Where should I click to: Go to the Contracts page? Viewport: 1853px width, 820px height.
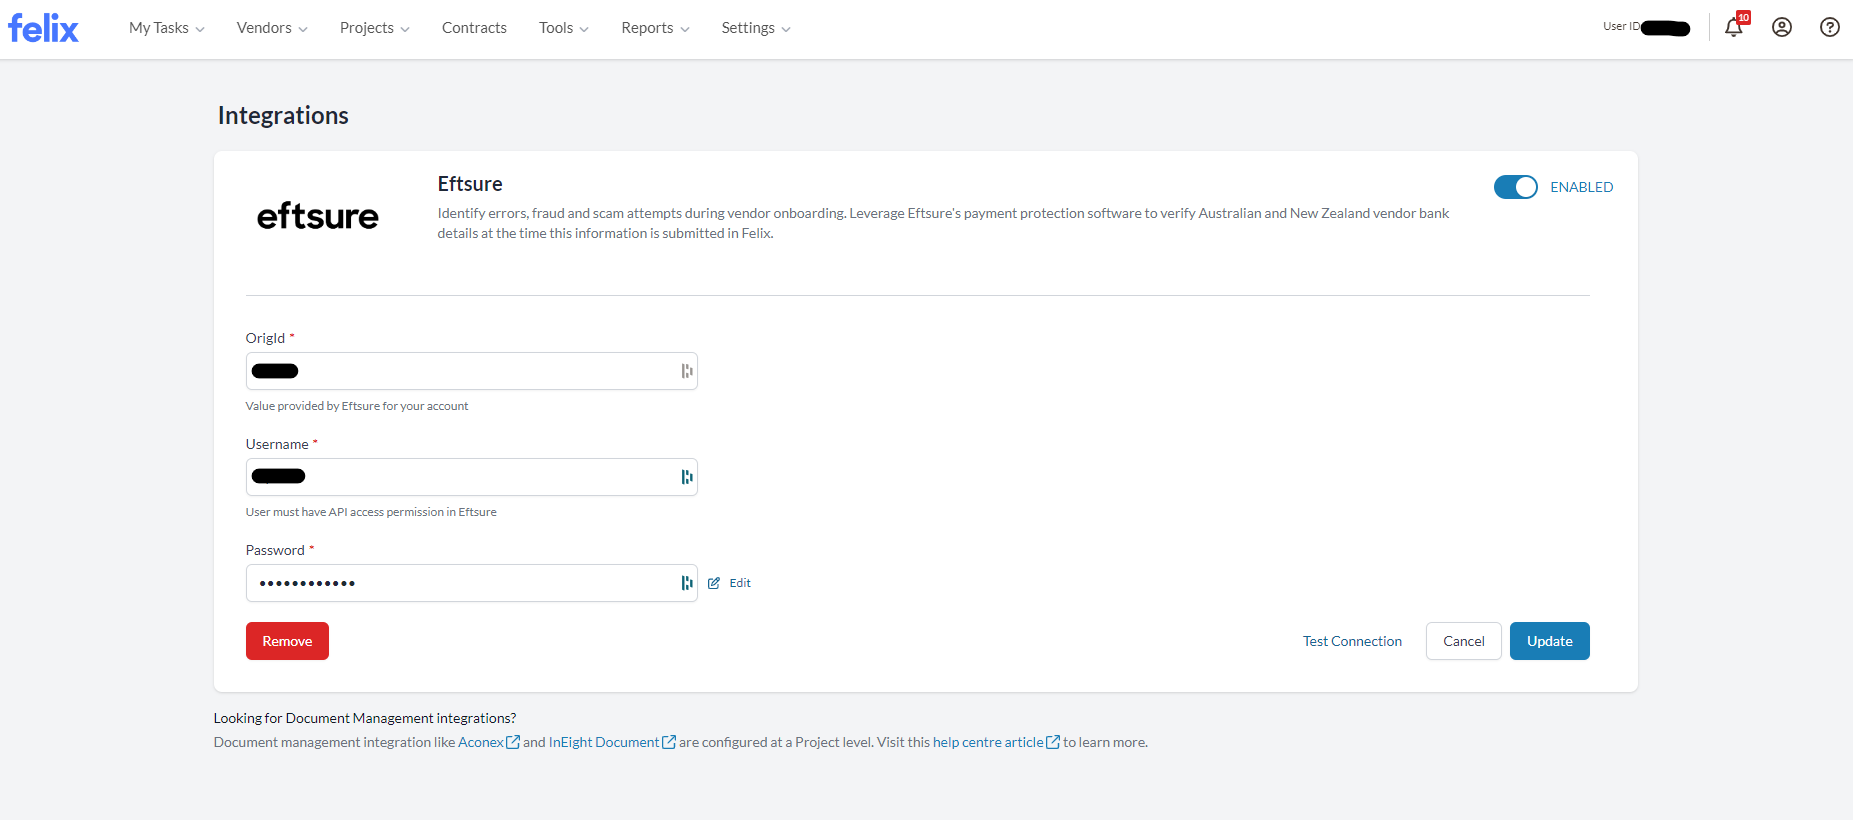474,28
